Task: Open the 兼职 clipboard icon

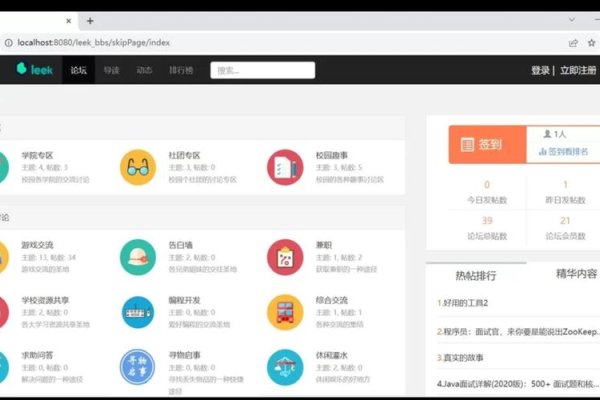Action: (x=285, y=257)
